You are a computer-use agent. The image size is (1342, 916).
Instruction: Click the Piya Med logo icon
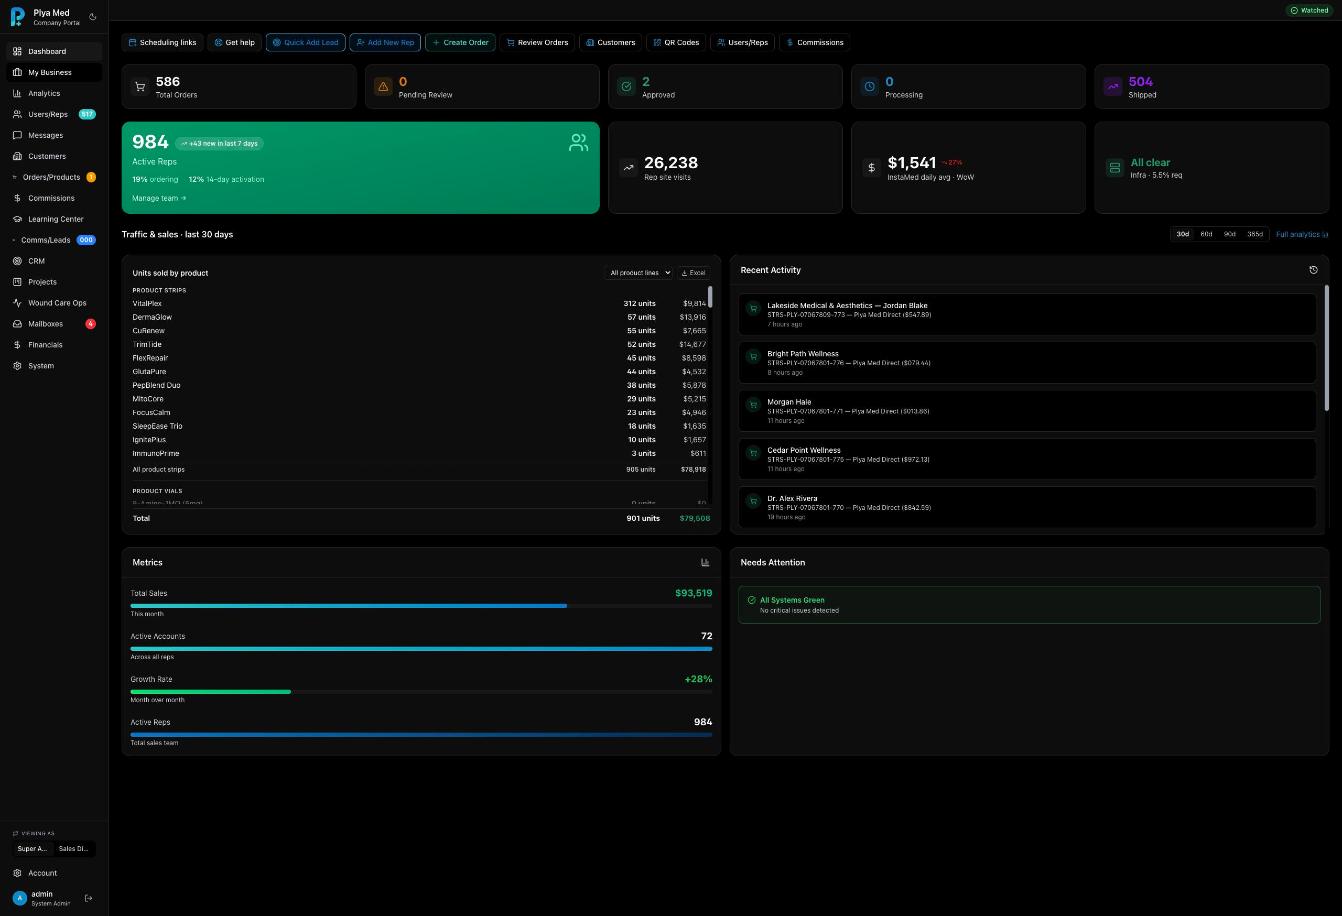(17, 17)
